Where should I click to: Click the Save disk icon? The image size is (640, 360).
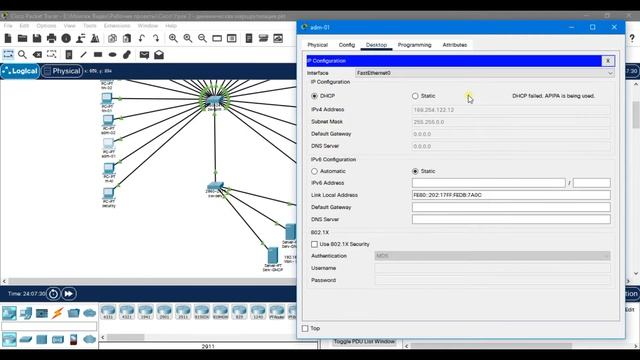tap(37, 38)
